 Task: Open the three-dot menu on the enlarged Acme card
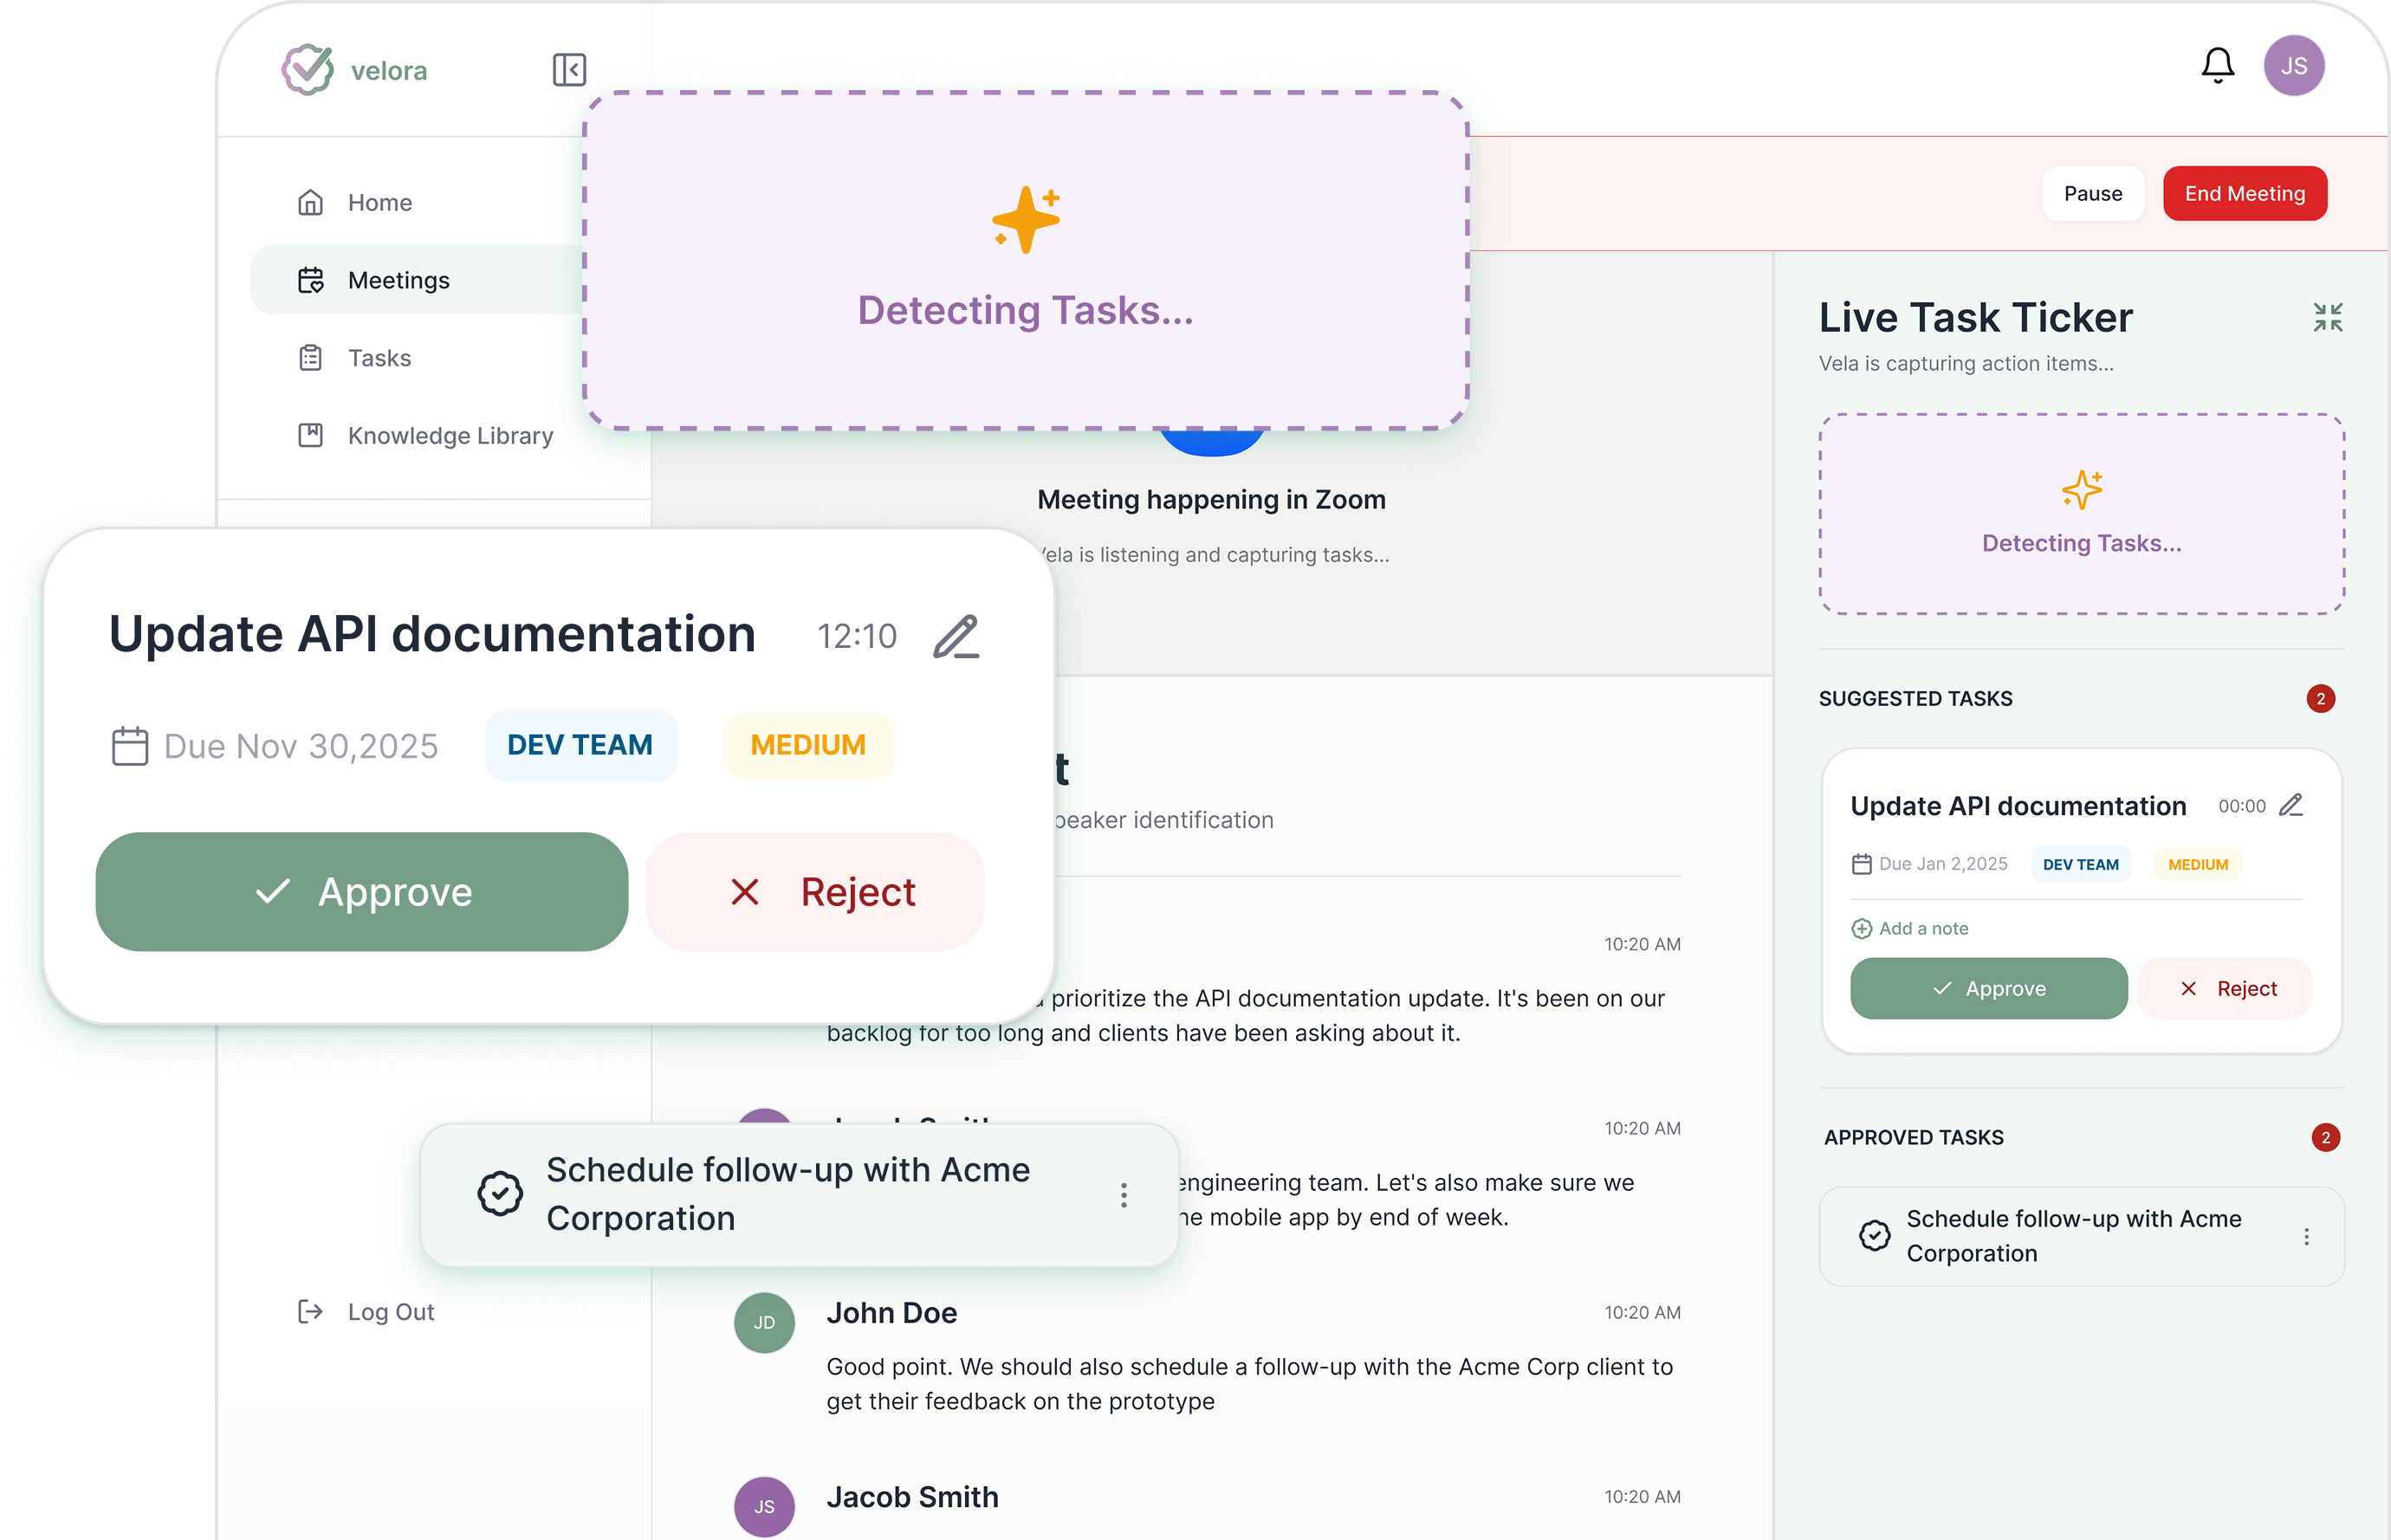pyautogui.click(x=1124, y=1195)
